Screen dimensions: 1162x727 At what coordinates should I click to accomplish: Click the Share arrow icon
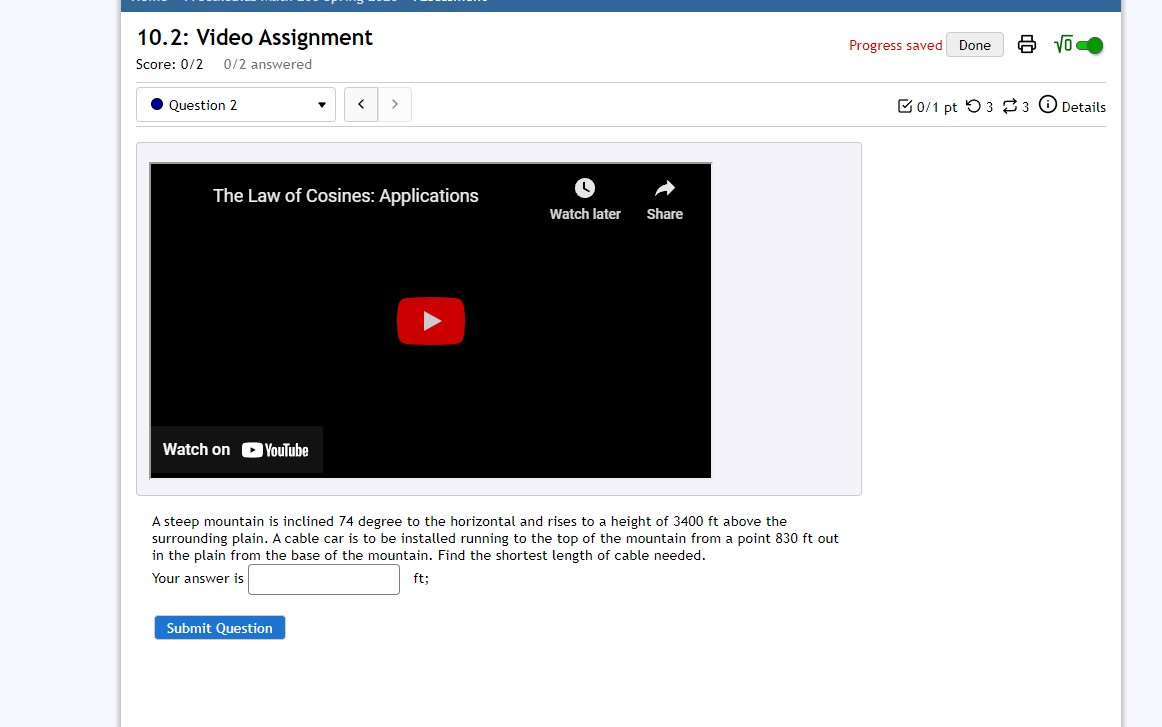point(665,188)
